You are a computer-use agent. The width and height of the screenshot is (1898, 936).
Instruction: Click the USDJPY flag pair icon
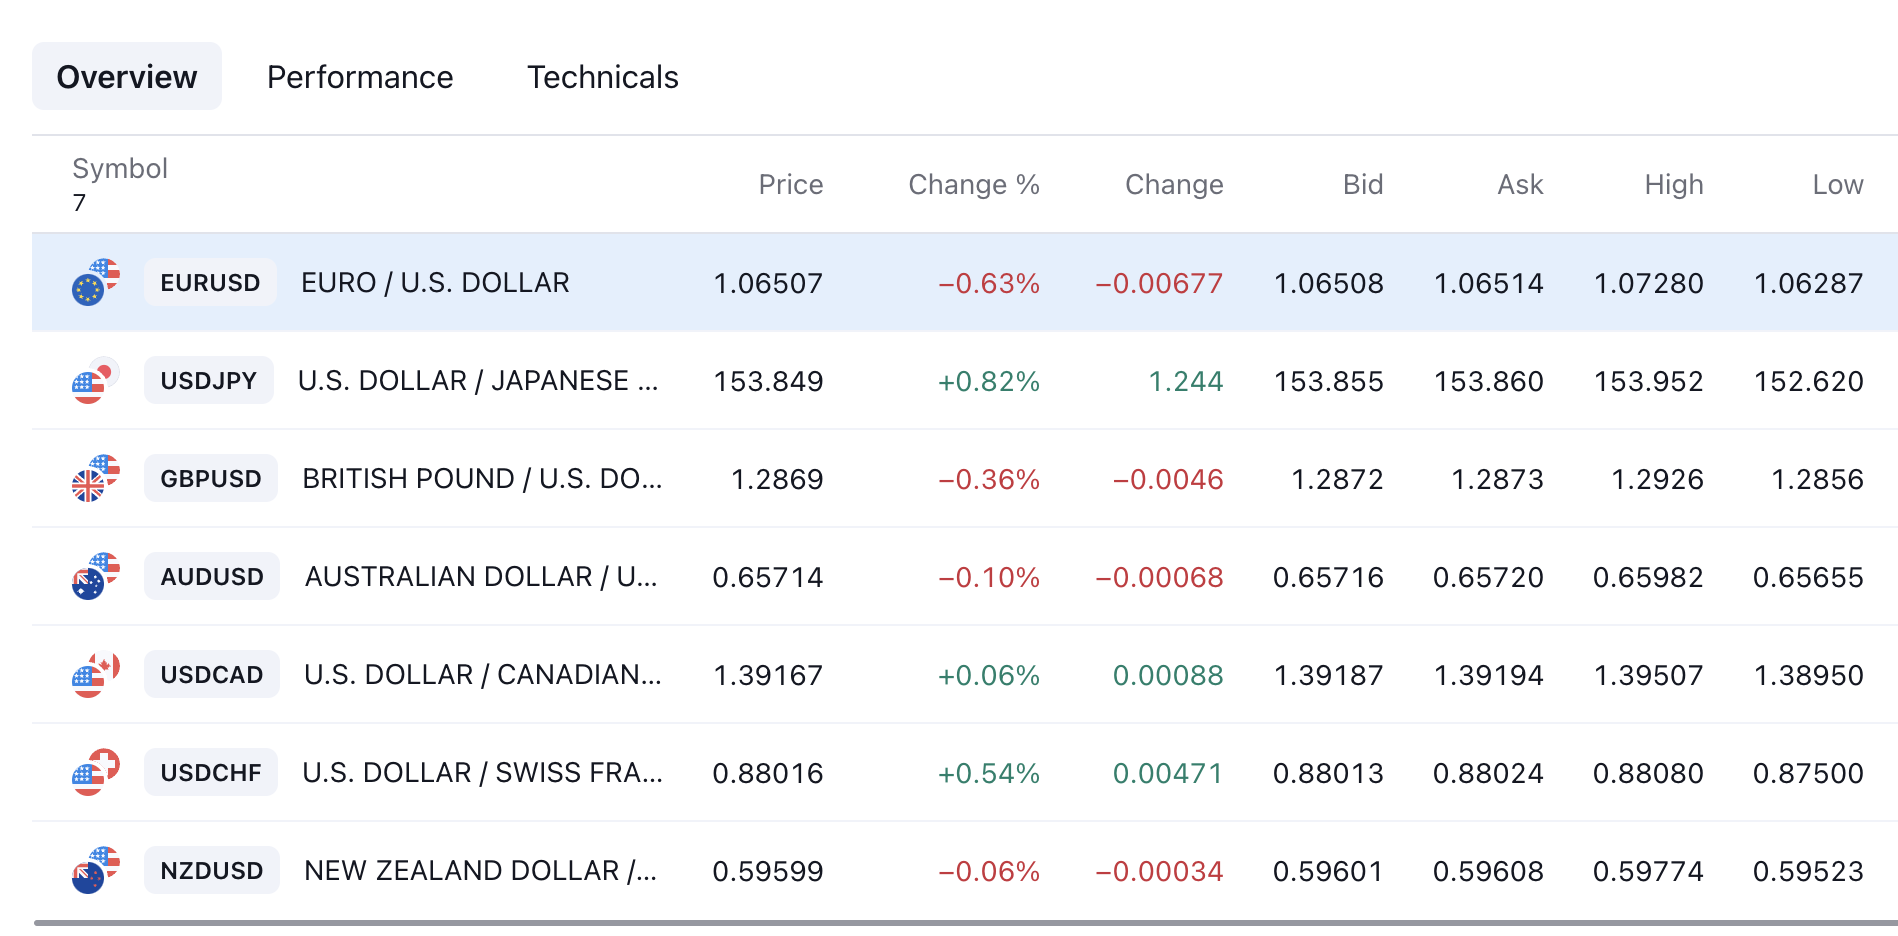[96, 380]
